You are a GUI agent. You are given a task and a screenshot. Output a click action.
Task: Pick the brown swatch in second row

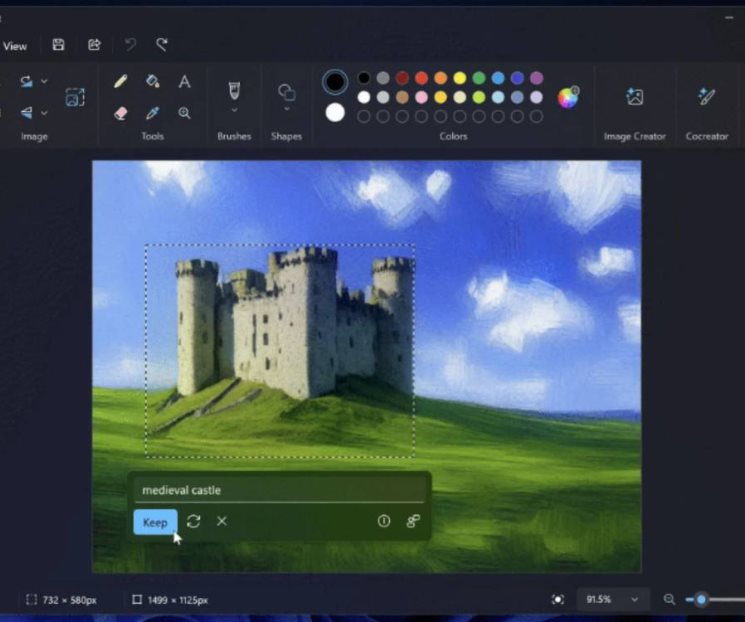[x=402, y=97]
